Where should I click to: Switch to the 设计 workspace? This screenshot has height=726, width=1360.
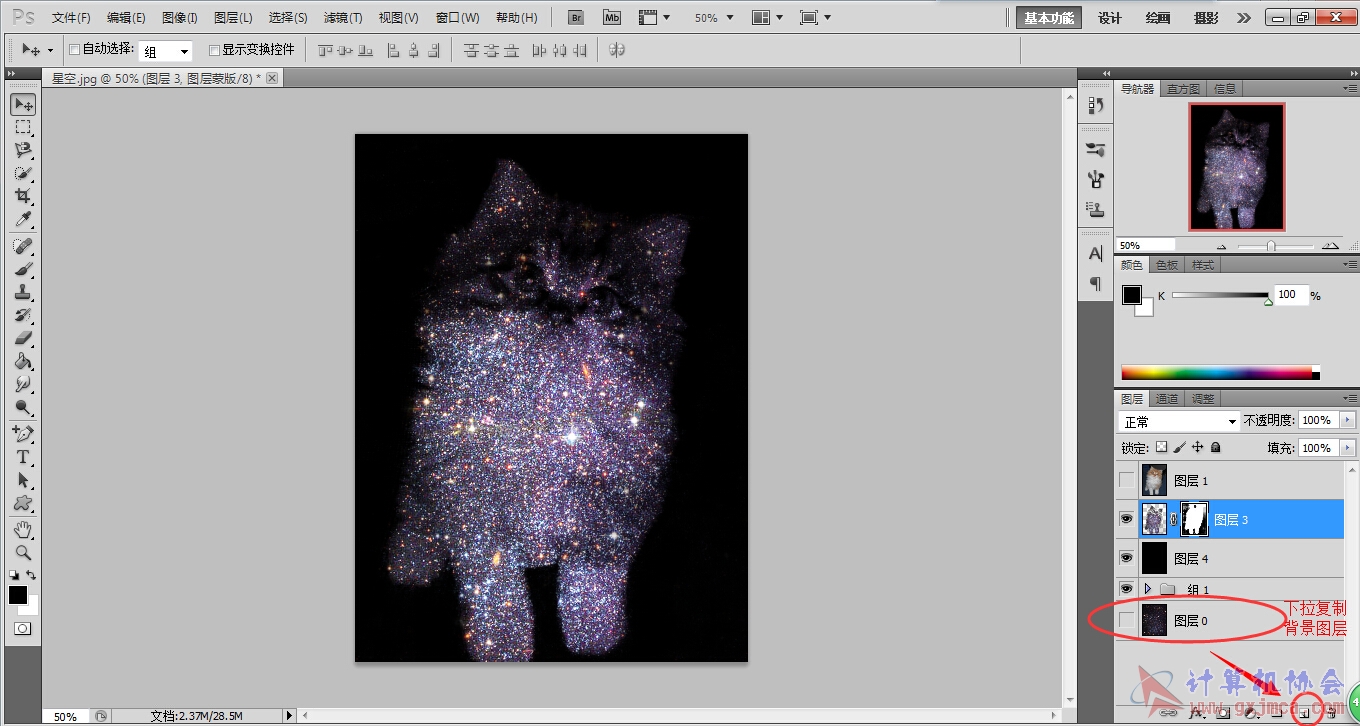pyautogui.click(x=1110, y=18)
